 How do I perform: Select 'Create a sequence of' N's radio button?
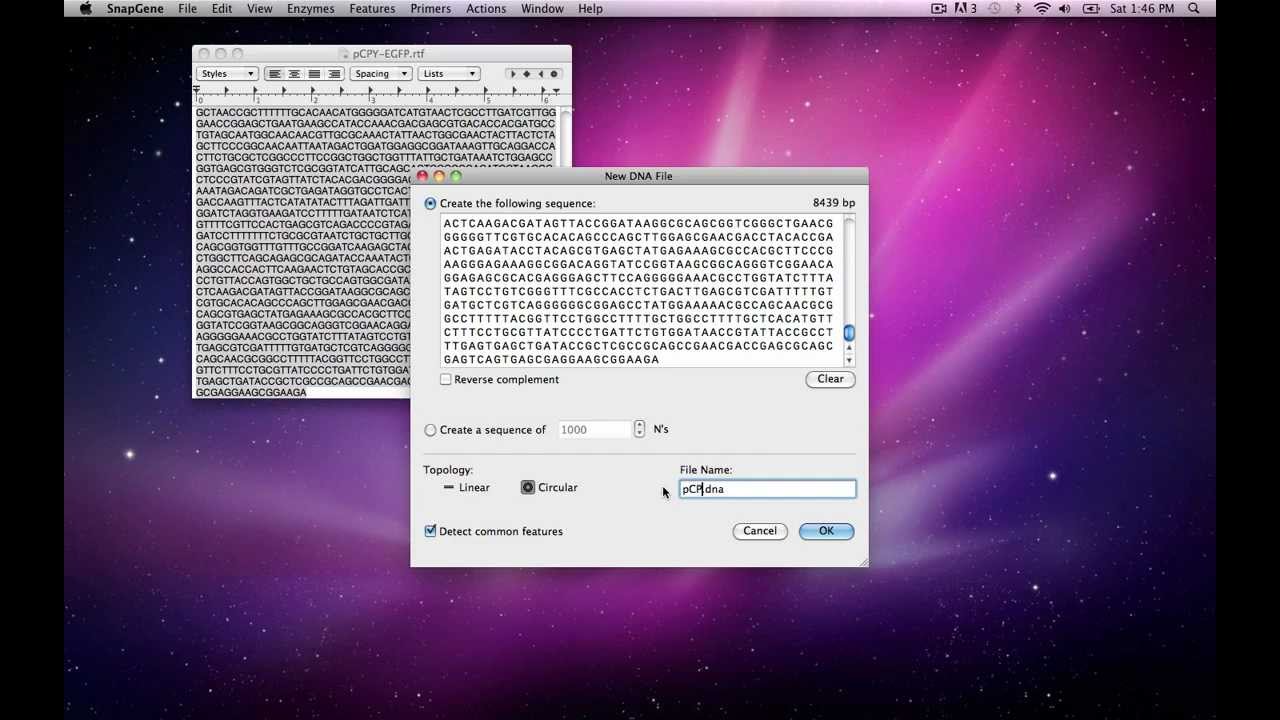(430, 430)
